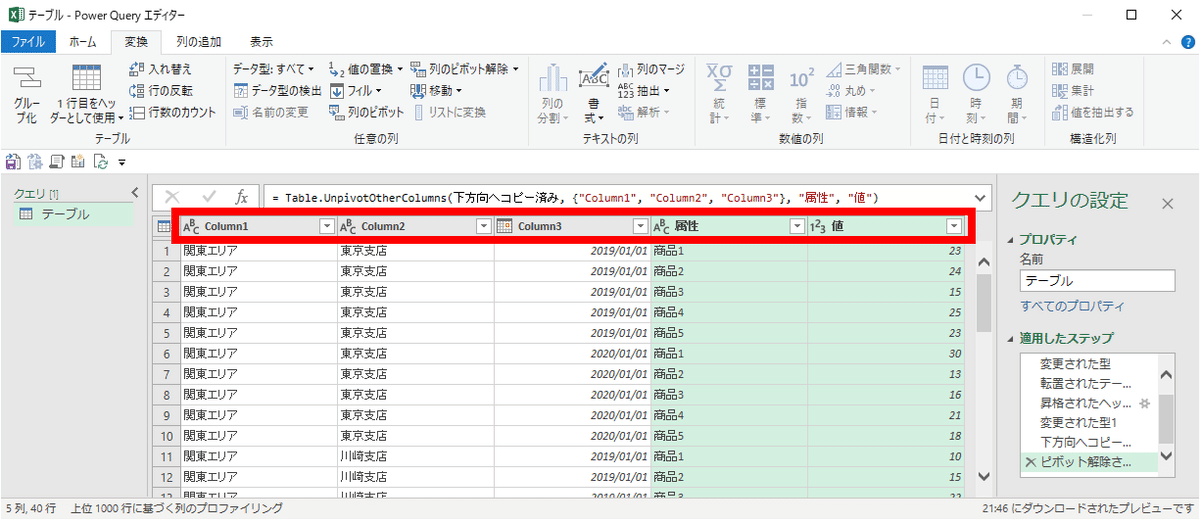1200x520 pixels.
Task: Switch to the 列の追加 tab
Action: (x=198, y=42)
